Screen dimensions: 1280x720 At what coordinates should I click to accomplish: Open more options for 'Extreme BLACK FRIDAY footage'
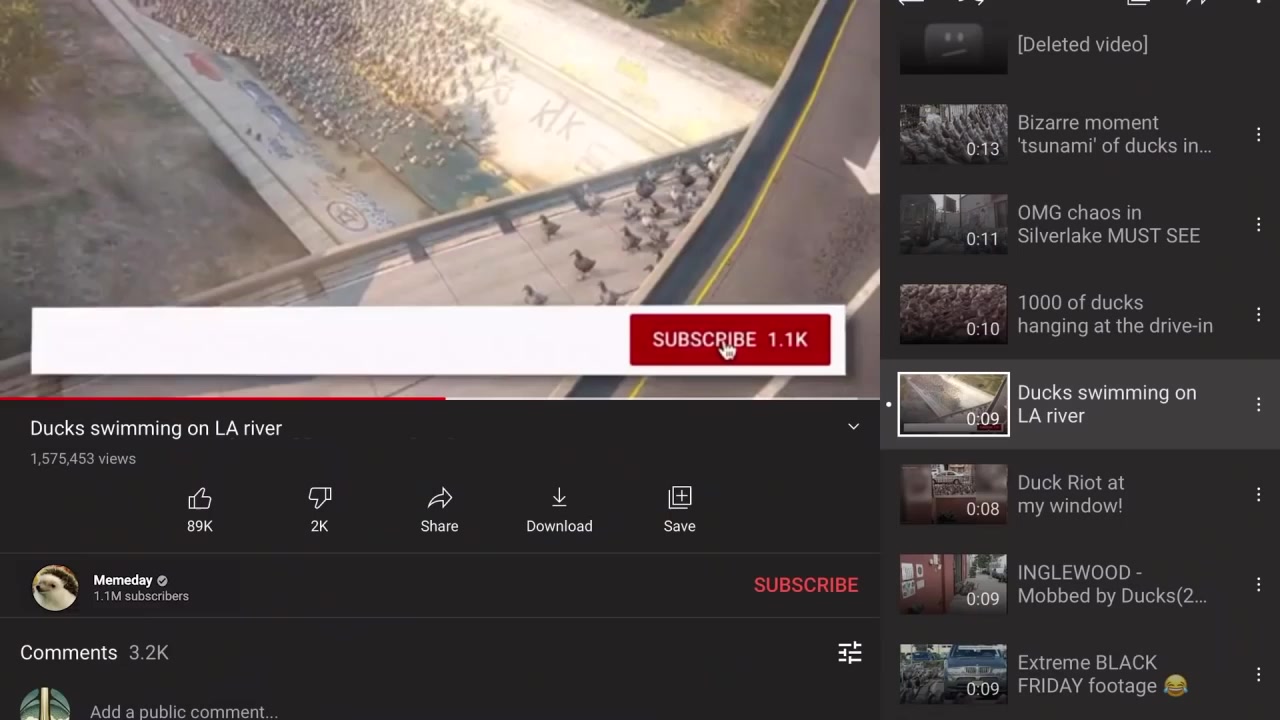click(1258, 674)
